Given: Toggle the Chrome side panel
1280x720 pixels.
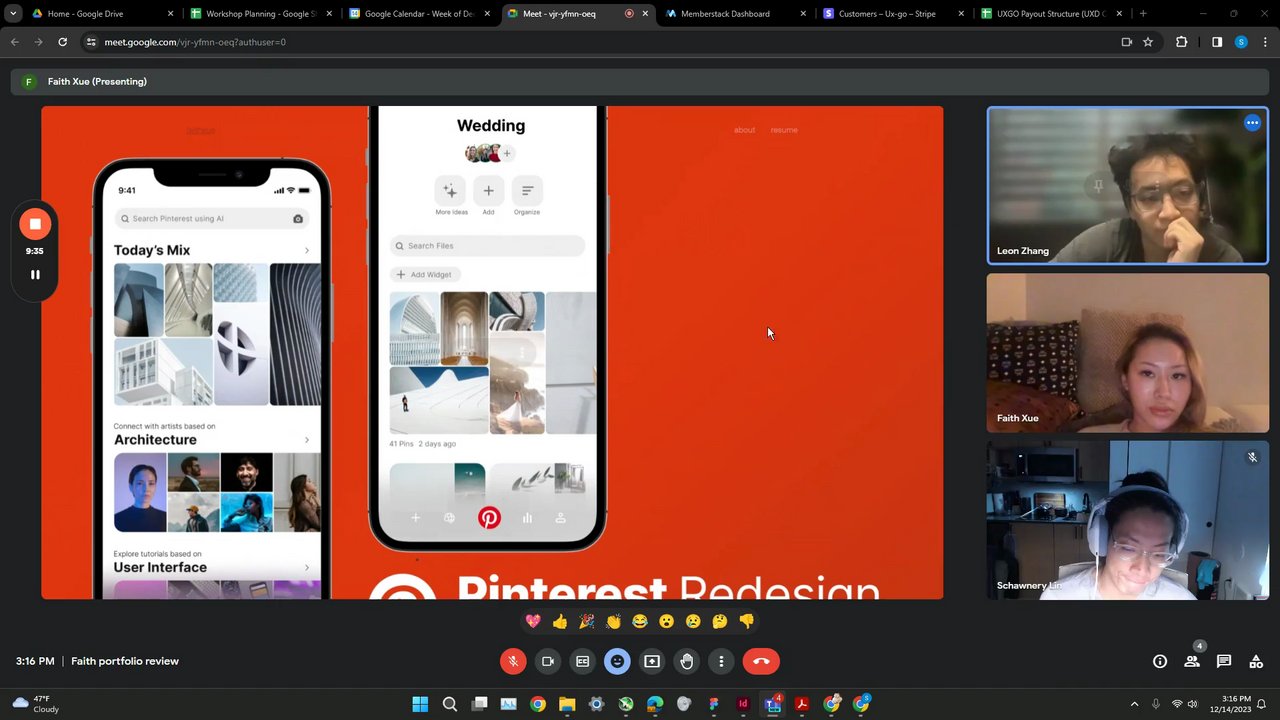Looking at the screenshot, I should pyautogui.click(x=1217, y=42).
